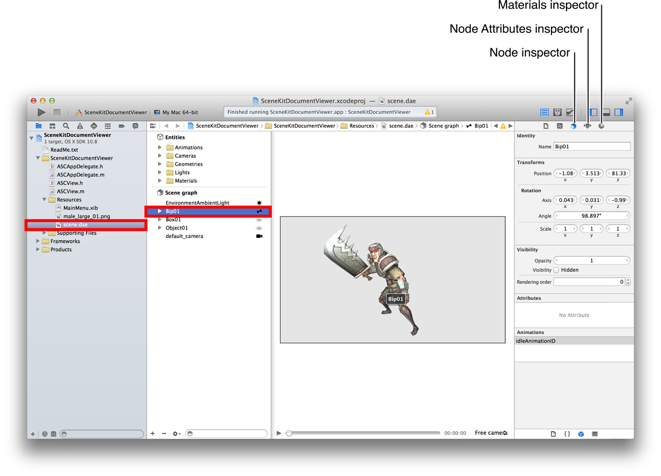The width and height of the screenshot is (661, 476).
Task: Open the Materials inspector tab
Action: pos(601,126)
